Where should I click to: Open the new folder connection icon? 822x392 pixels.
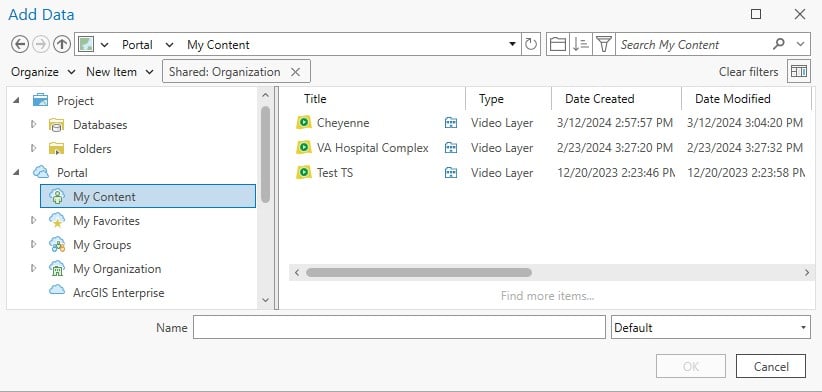[x=557, y=45]
